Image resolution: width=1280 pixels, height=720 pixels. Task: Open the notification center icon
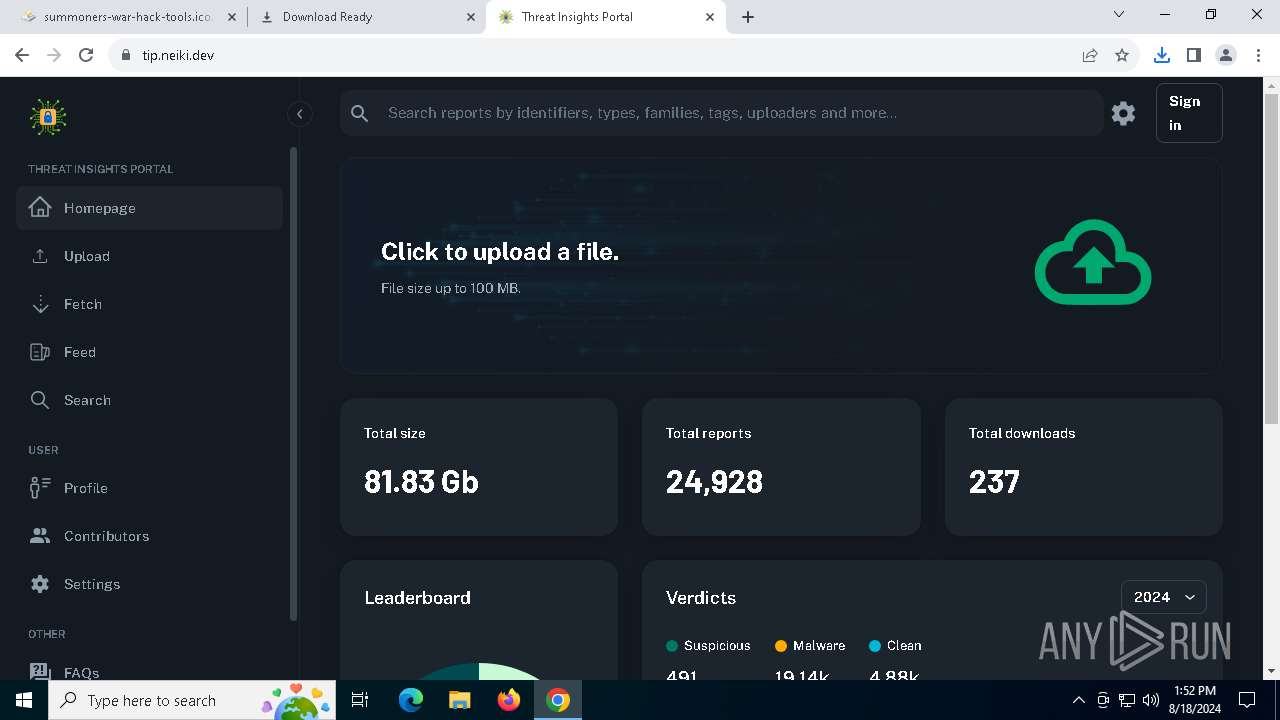(x=1247, y=700)
